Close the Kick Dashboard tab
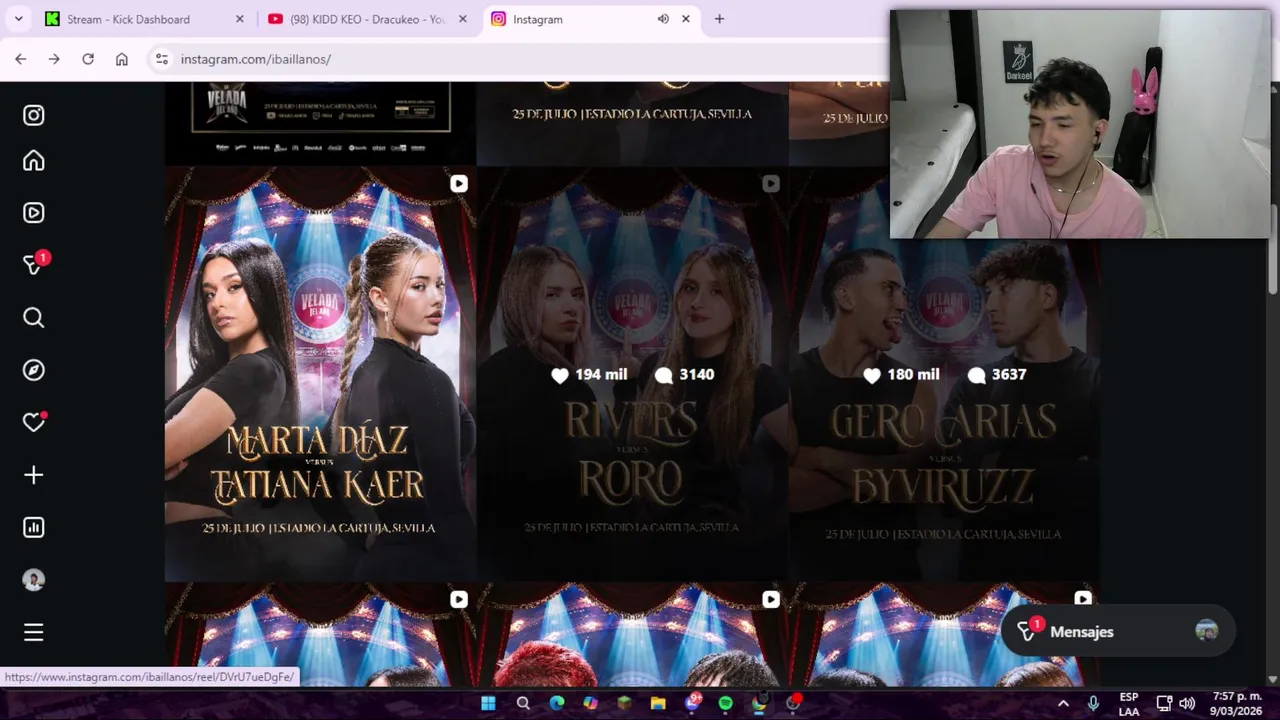 pos(239,19)
